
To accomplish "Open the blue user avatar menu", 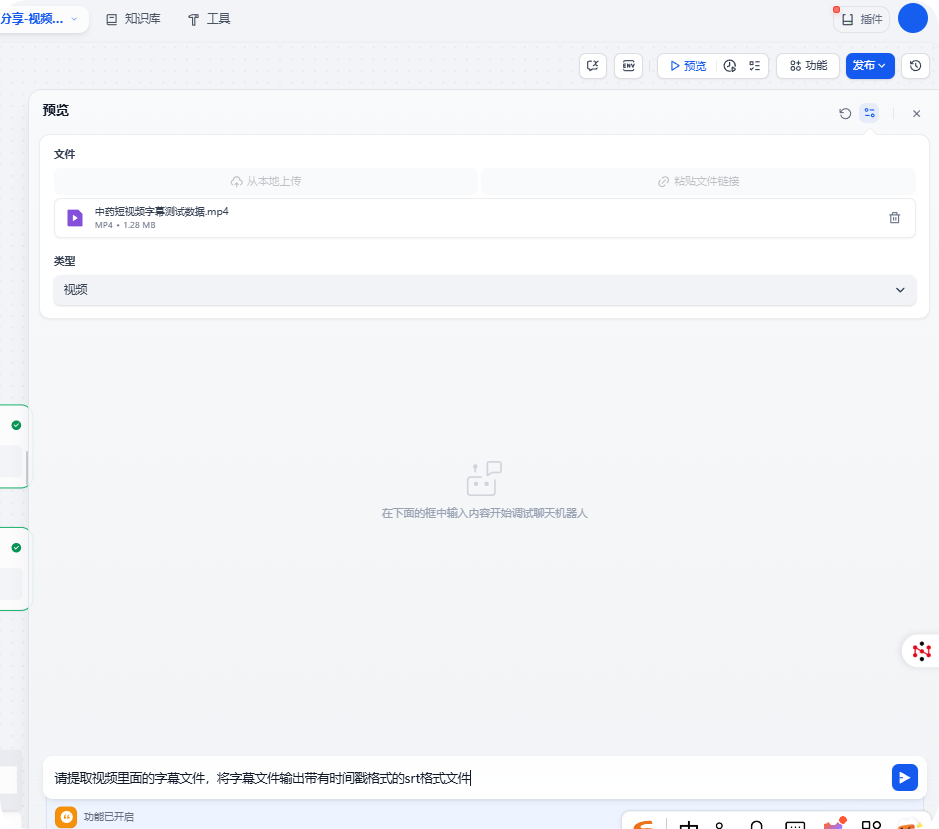I will pos(913,18).
